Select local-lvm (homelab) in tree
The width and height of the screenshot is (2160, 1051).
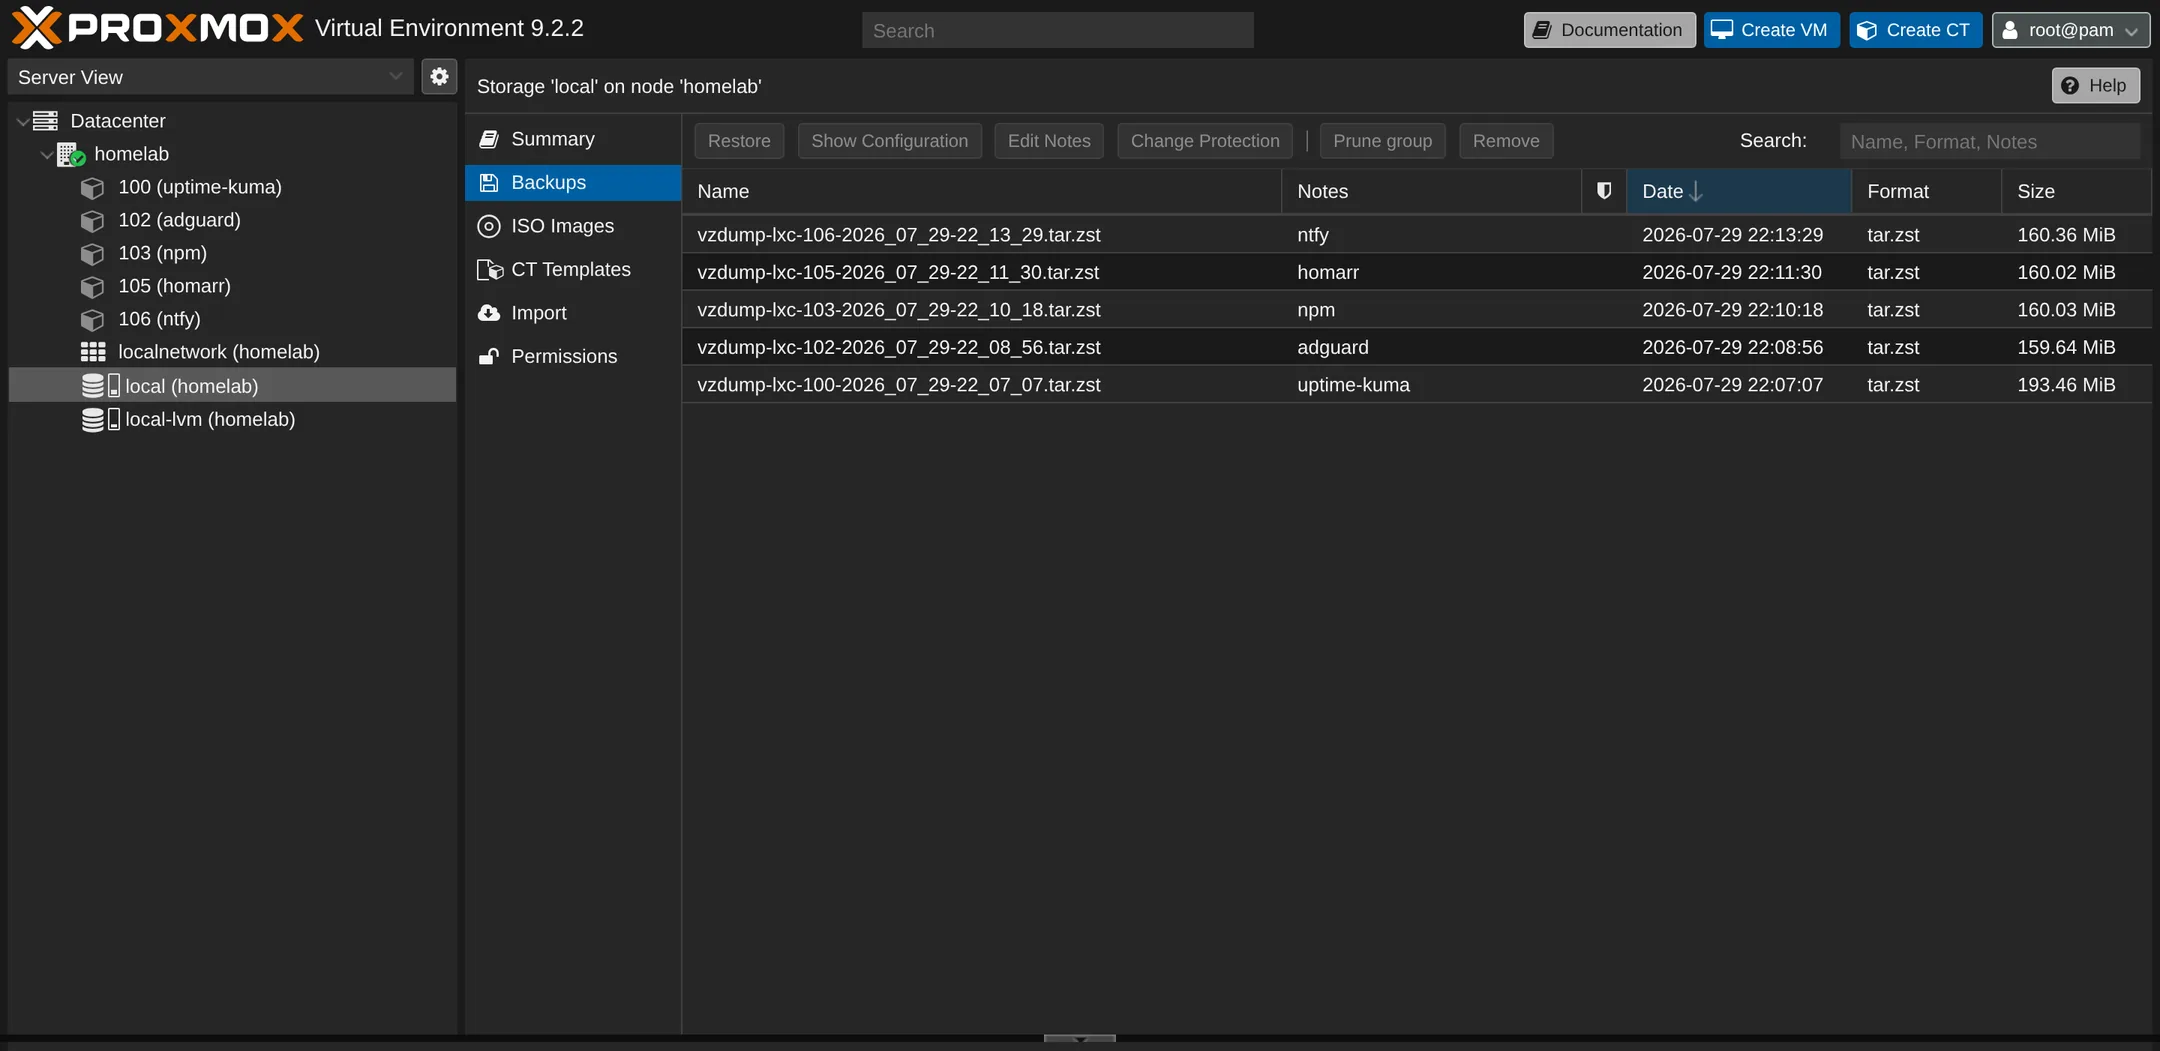(x=232, y=419)
